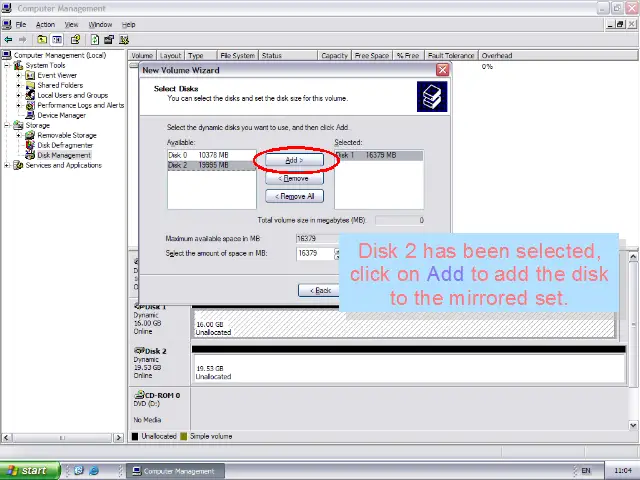Viewport: 640px width, 480px height.
Task: Sort by the Volume column header
Action: coord(142,56)
